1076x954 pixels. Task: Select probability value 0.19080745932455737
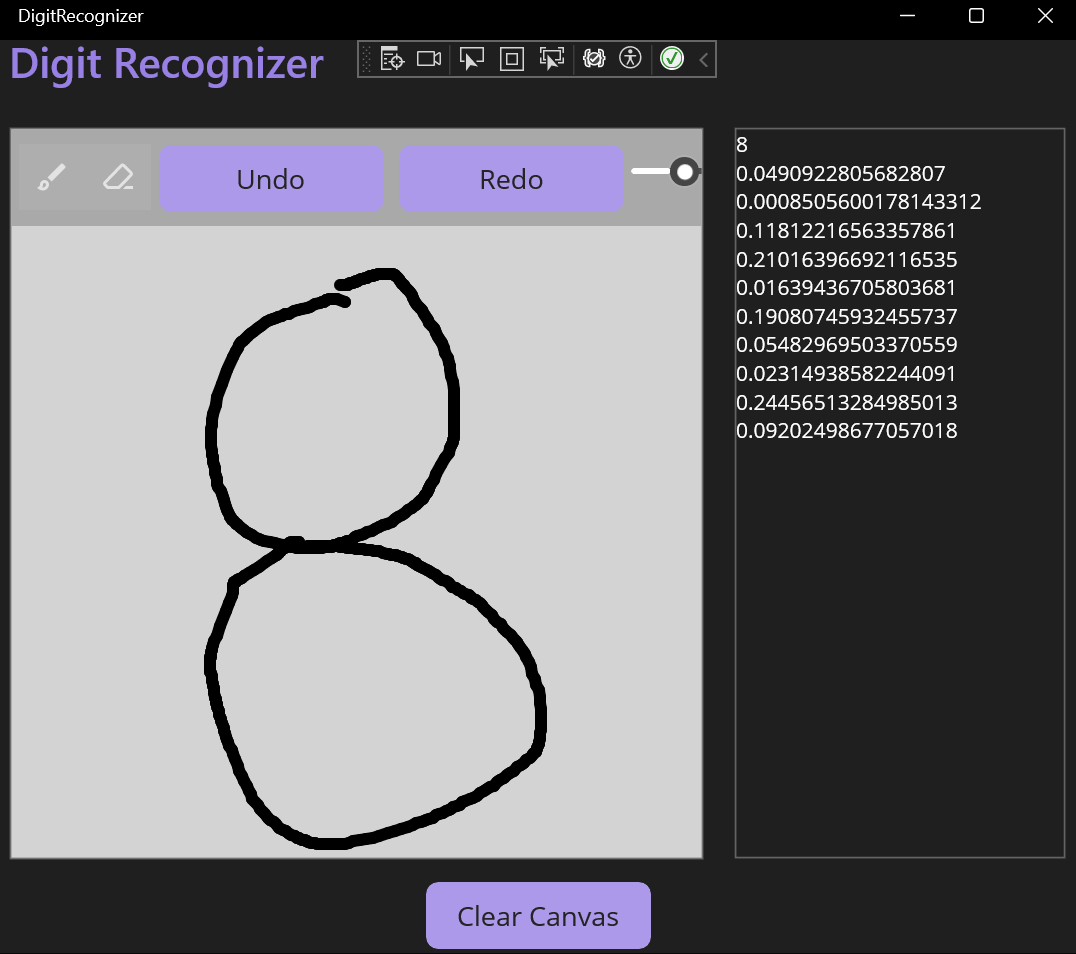click(846, 316)
